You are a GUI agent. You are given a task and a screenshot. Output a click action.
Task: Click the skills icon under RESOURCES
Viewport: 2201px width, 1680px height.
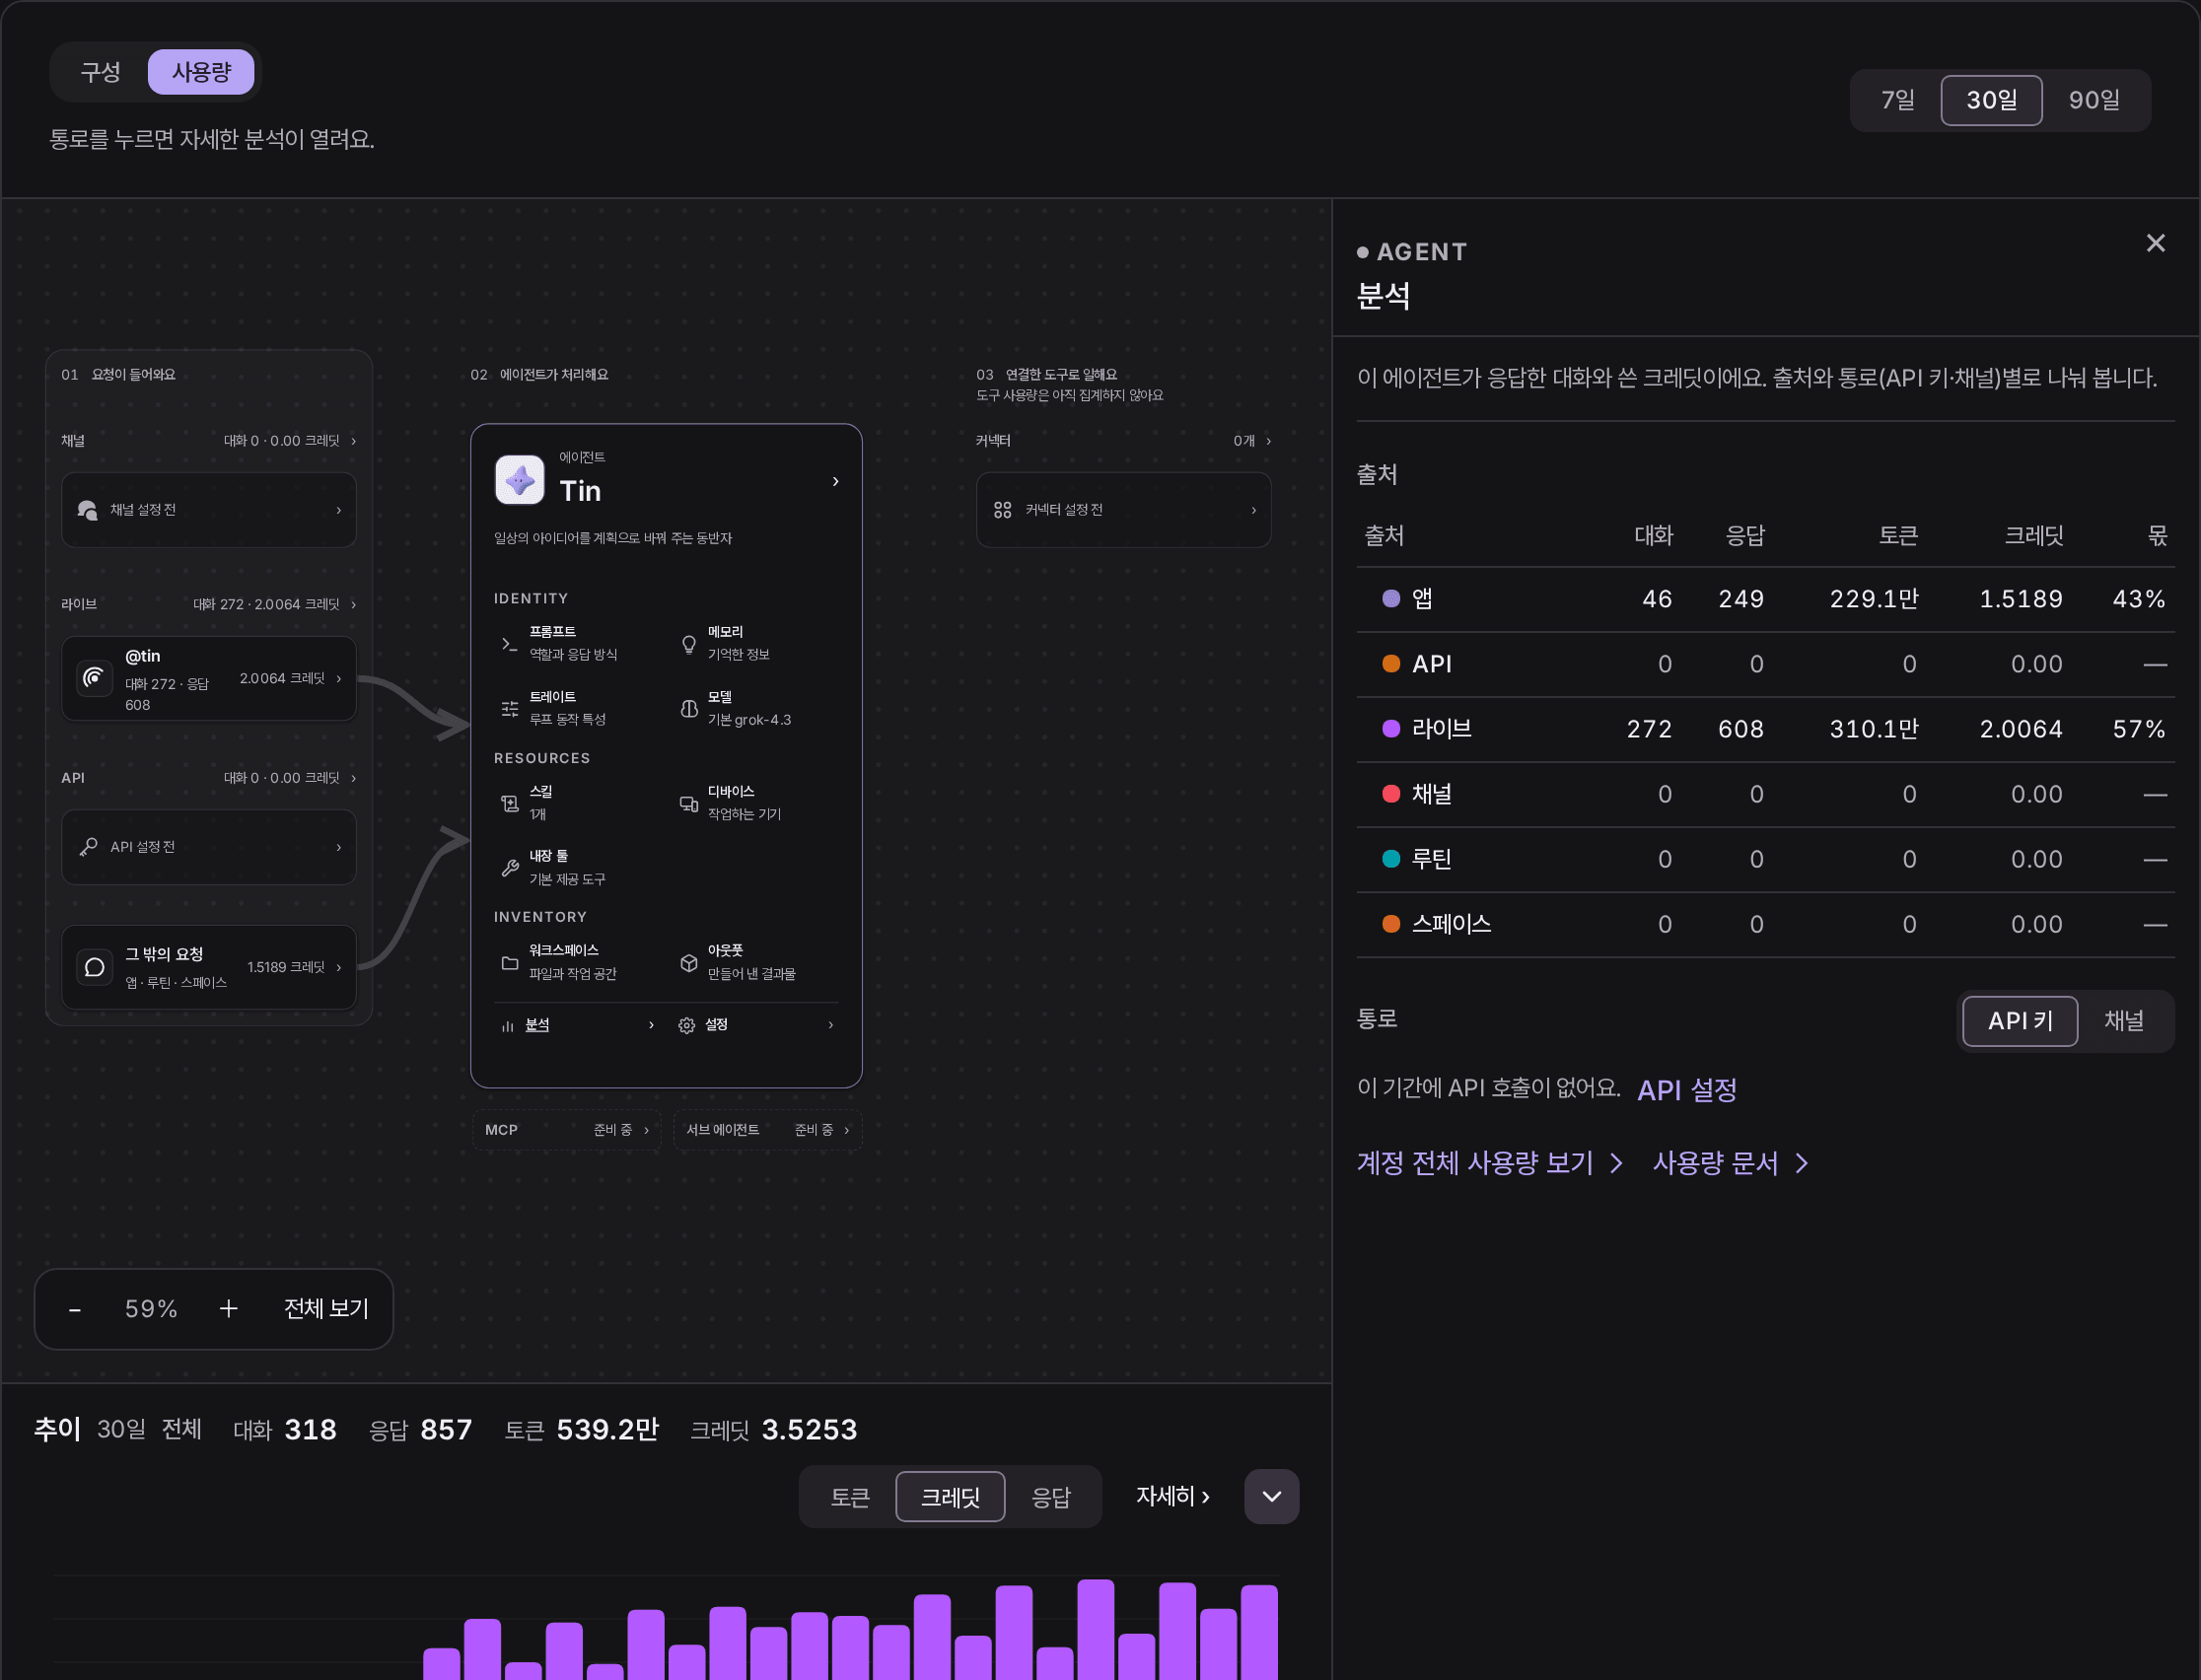(x=509, y=804)
